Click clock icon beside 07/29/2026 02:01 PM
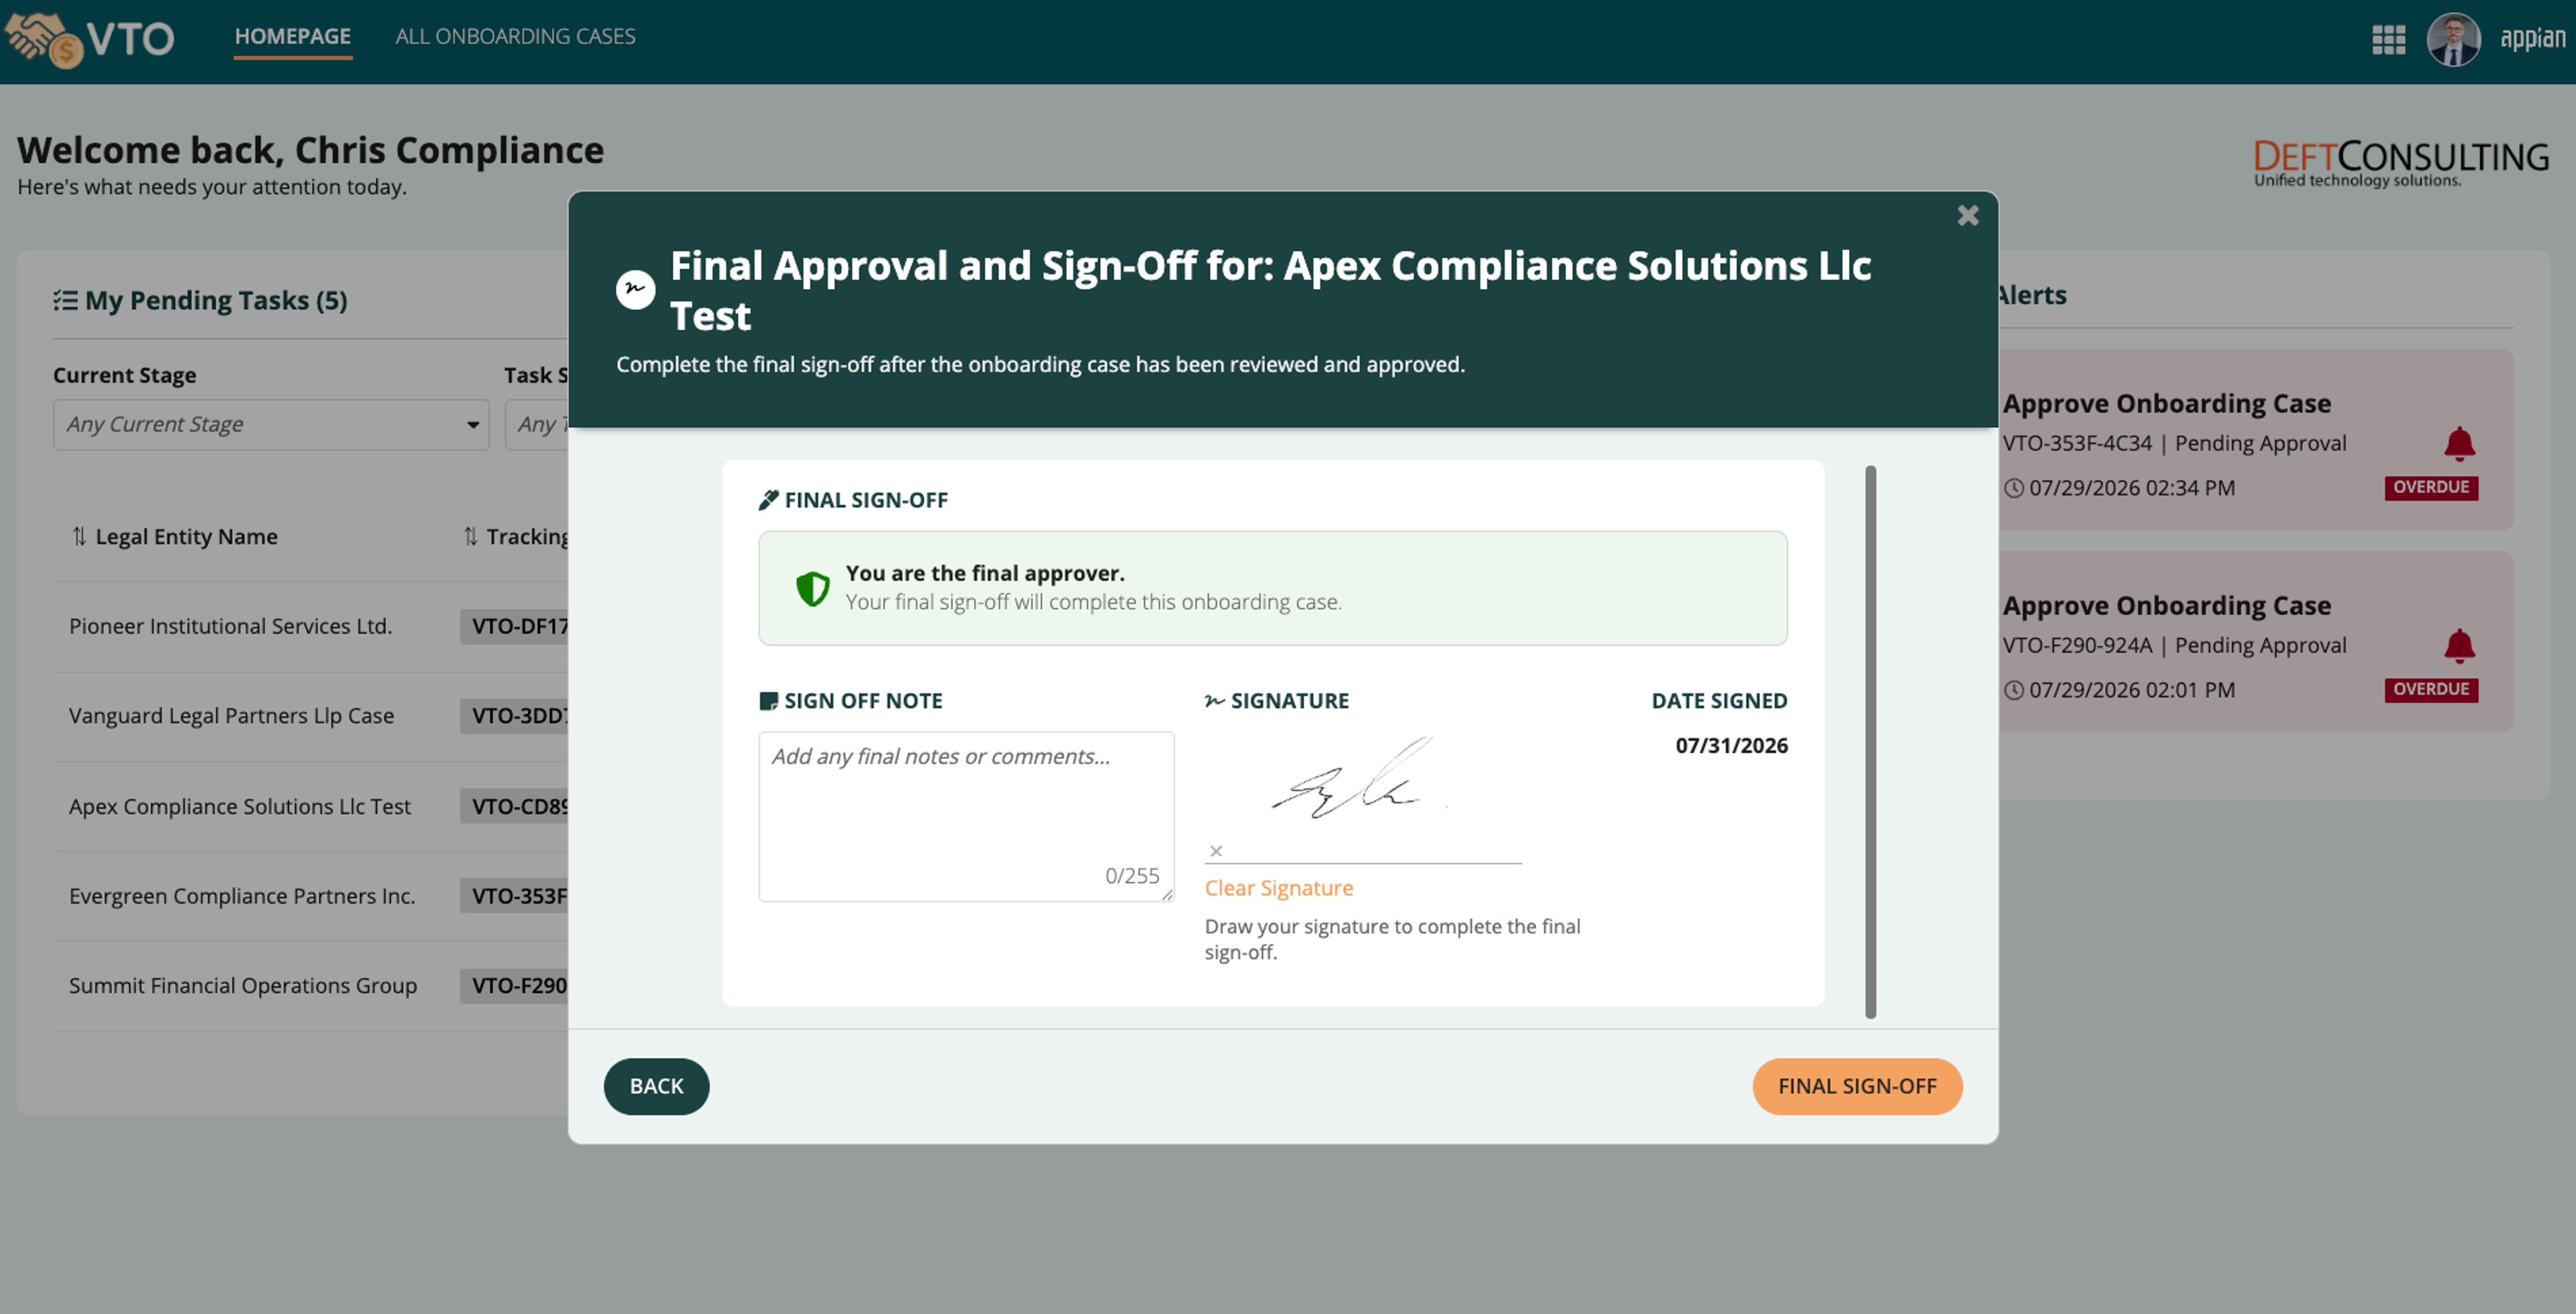The height and width of the screenshot is (1314, 2576). coord(2013,690)
